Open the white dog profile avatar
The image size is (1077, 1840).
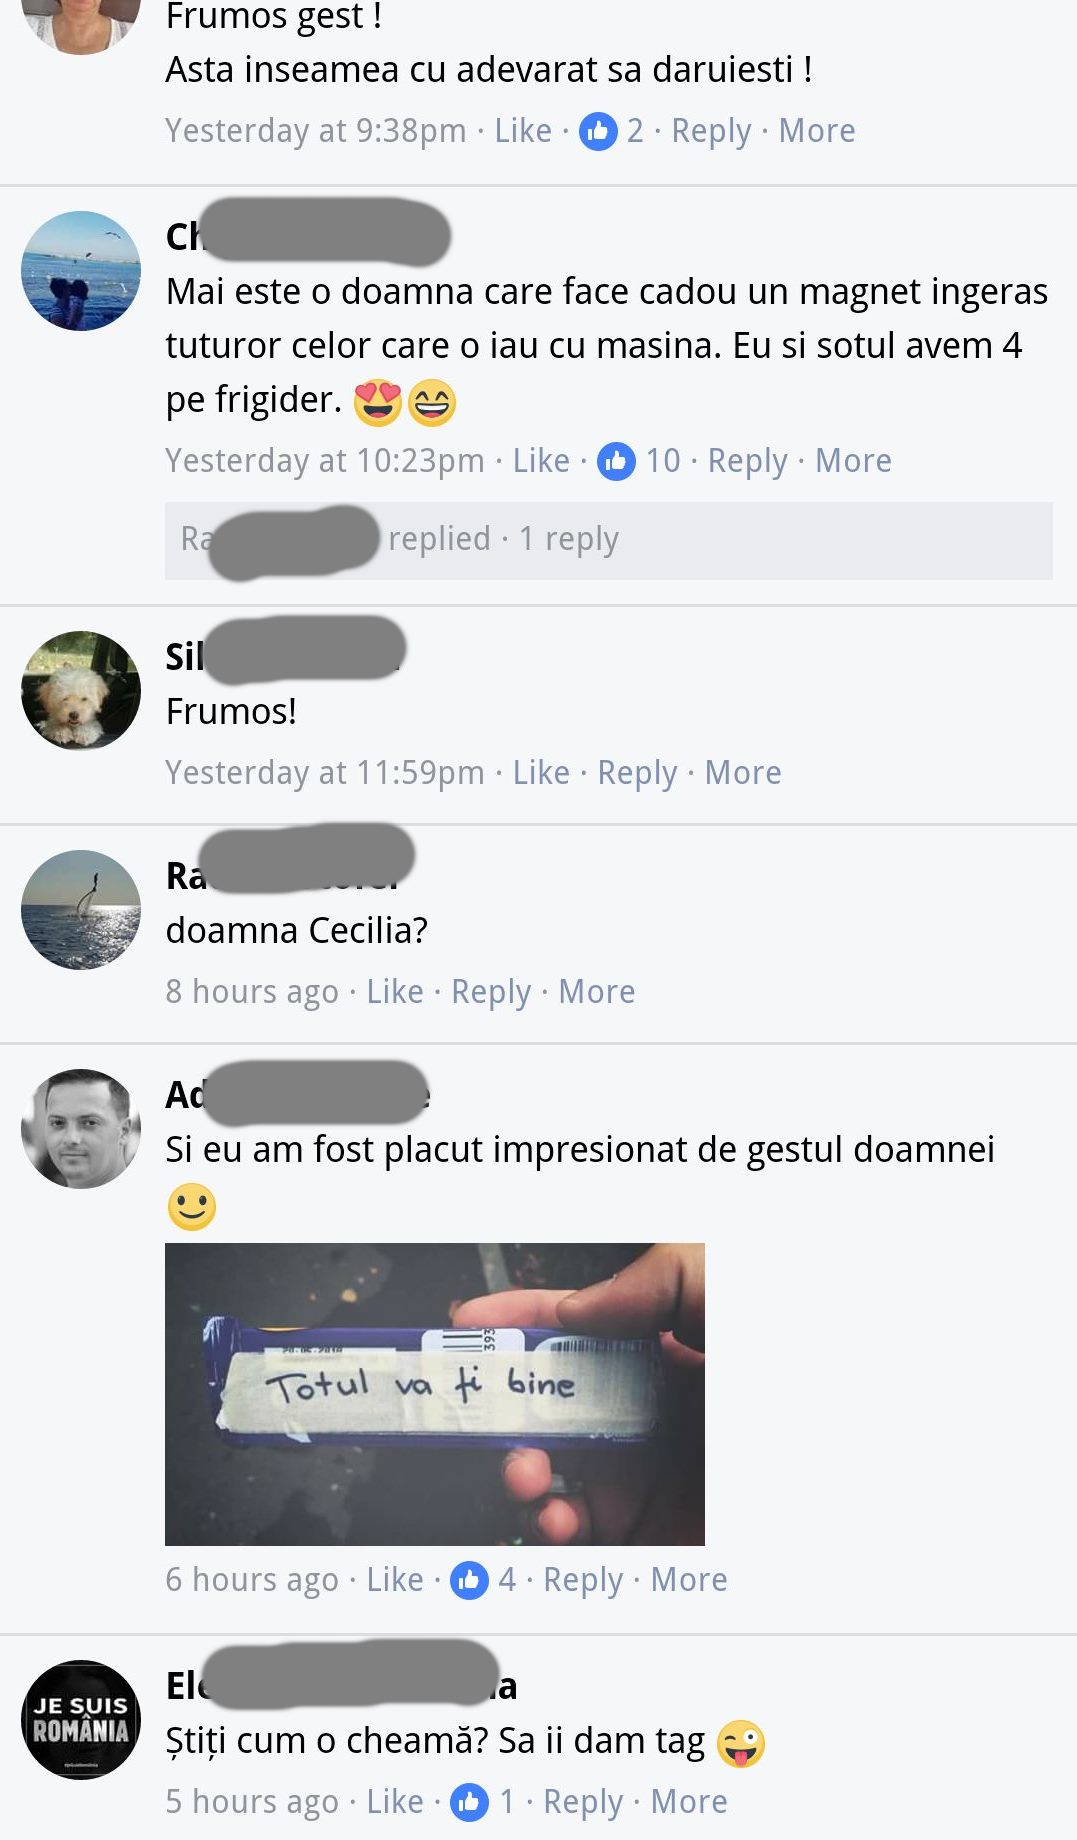click(81, 691)
